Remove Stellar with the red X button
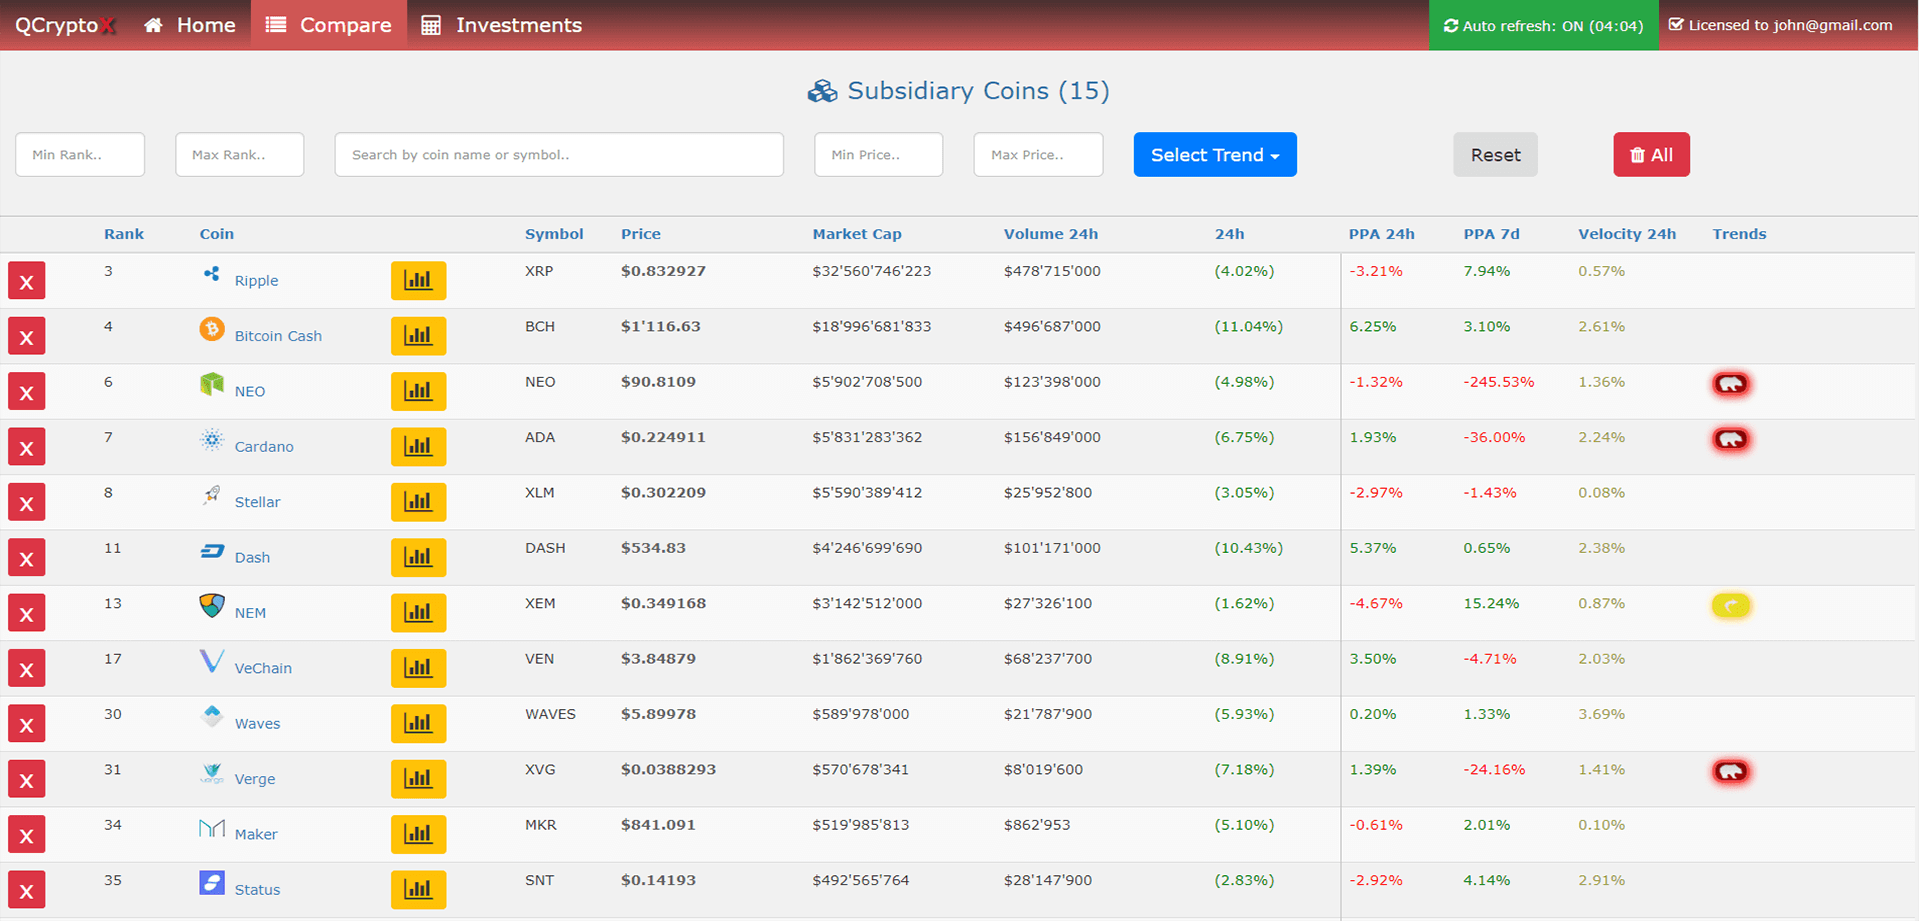The height and width of the screenshot is (921, 1919). 27,503
